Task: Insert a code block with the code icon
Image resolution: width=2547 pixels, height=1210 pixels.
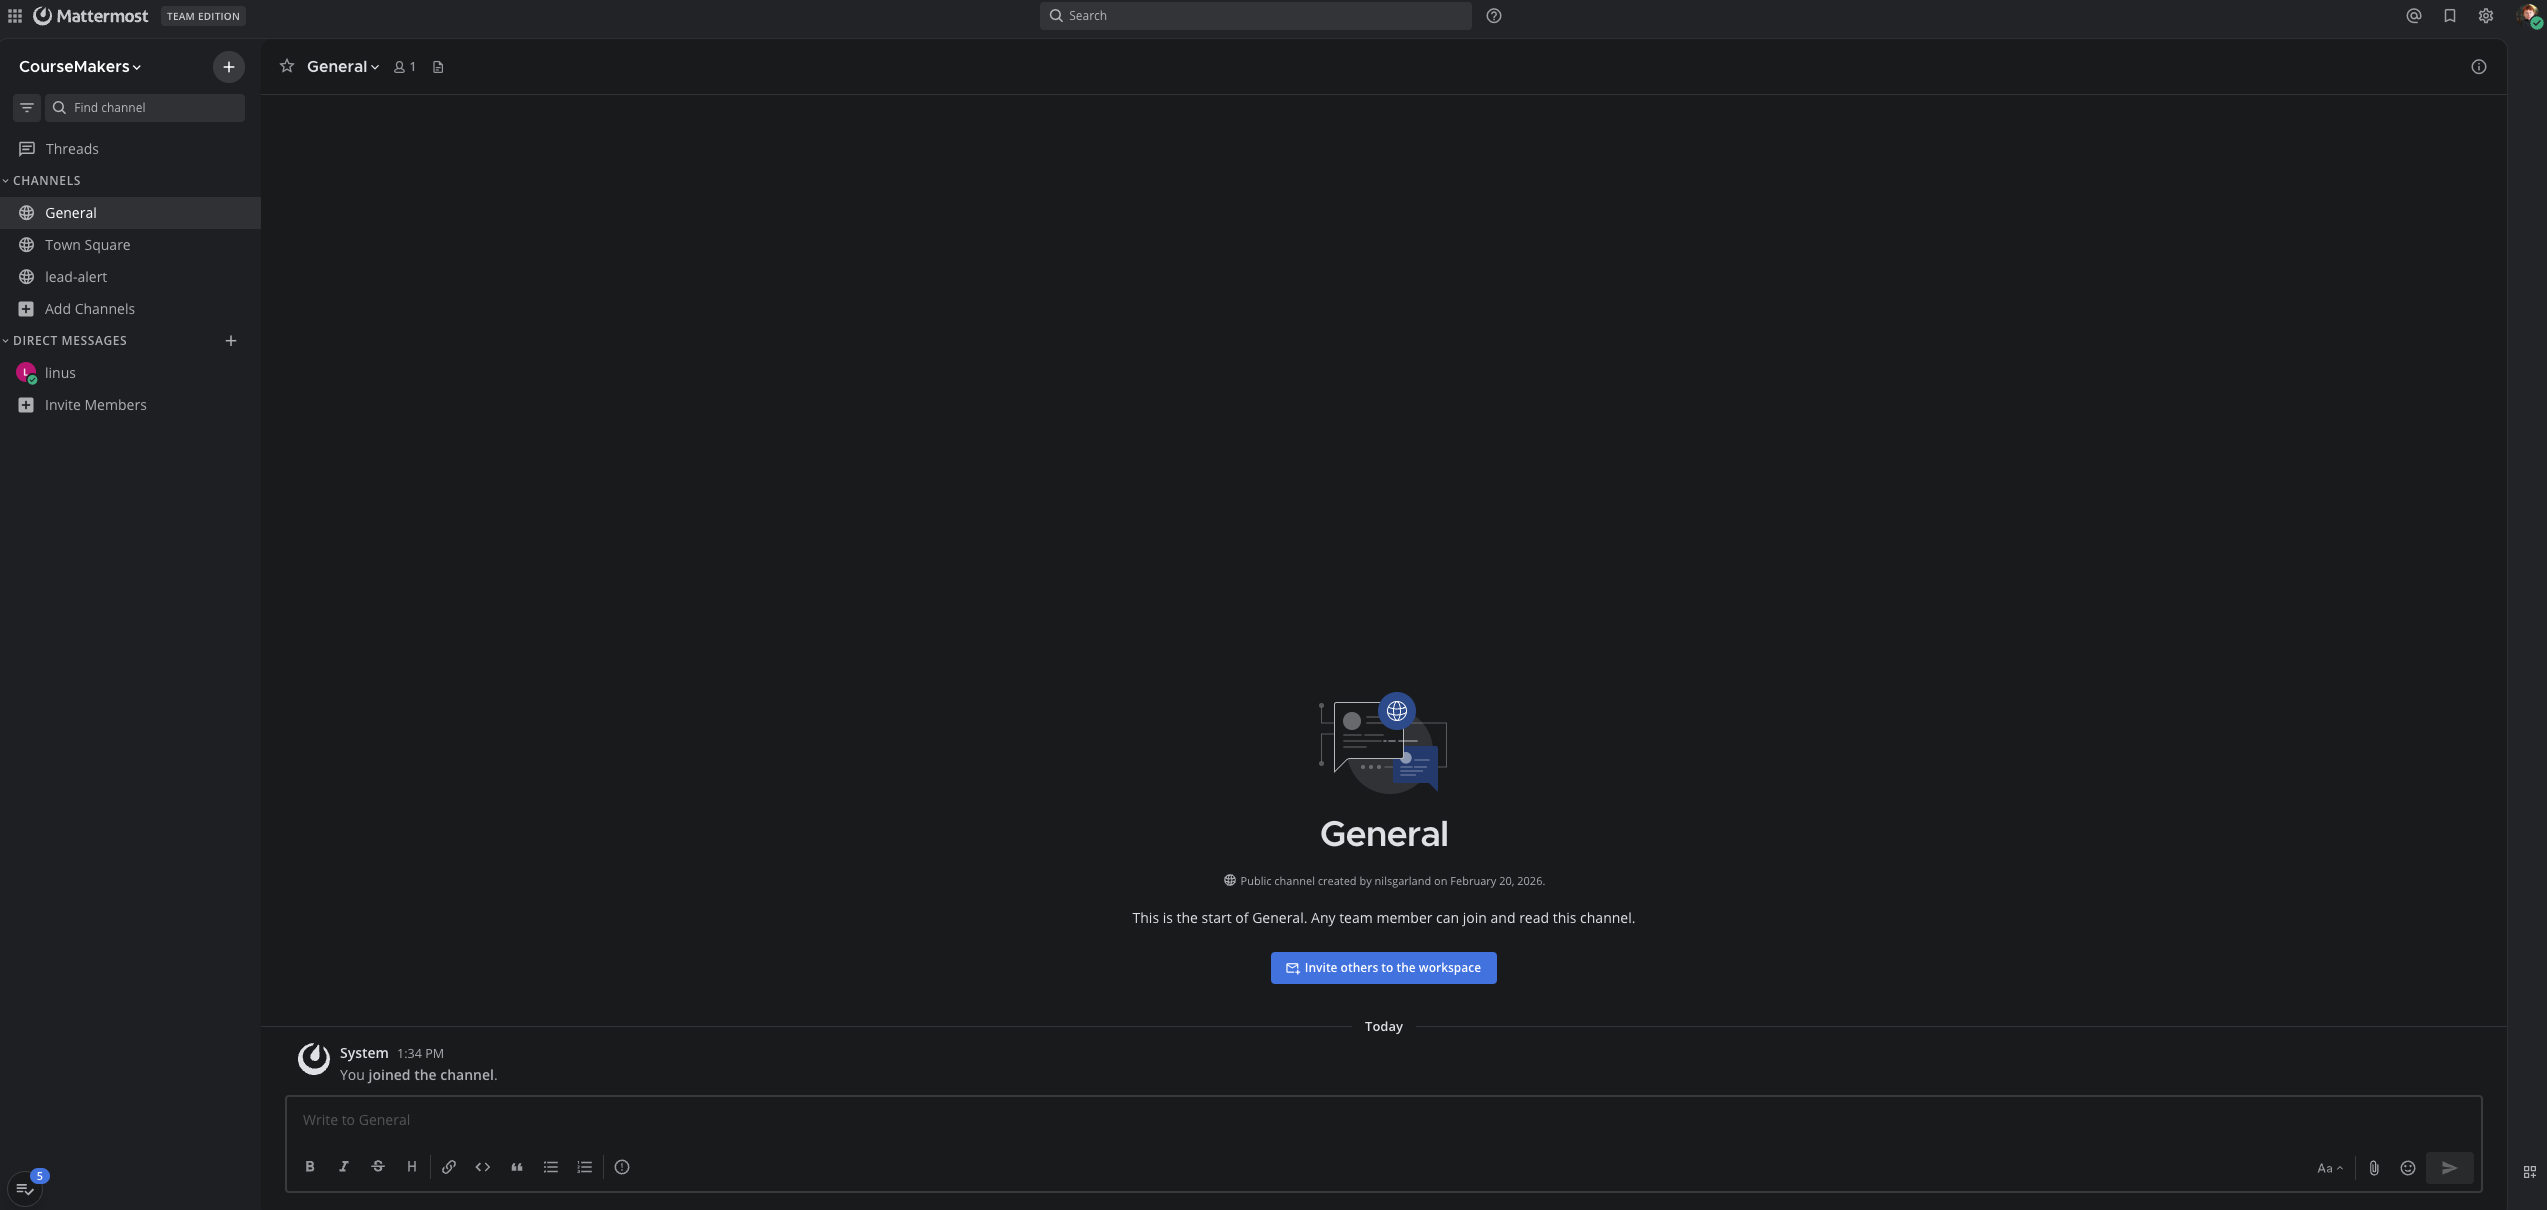Action: tap(483, 1167)
